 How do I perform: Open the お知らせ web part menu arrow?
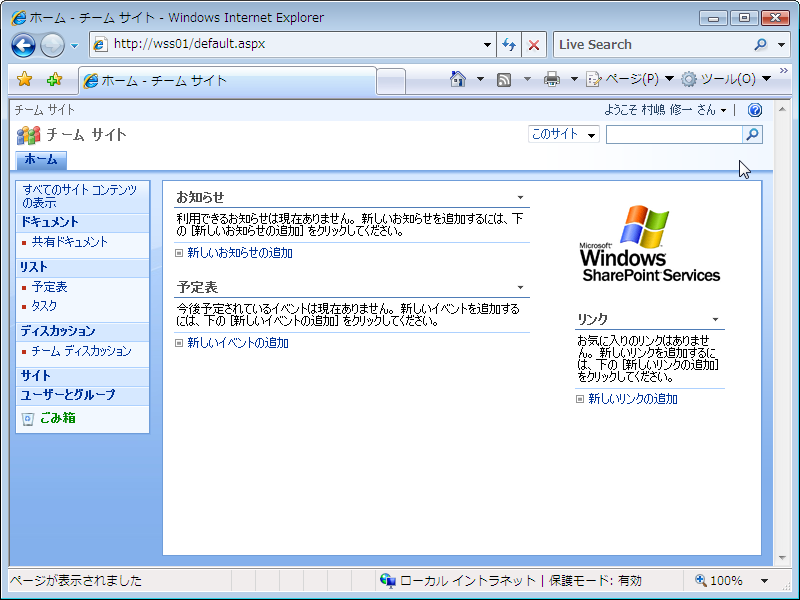(x=520, y=198)
